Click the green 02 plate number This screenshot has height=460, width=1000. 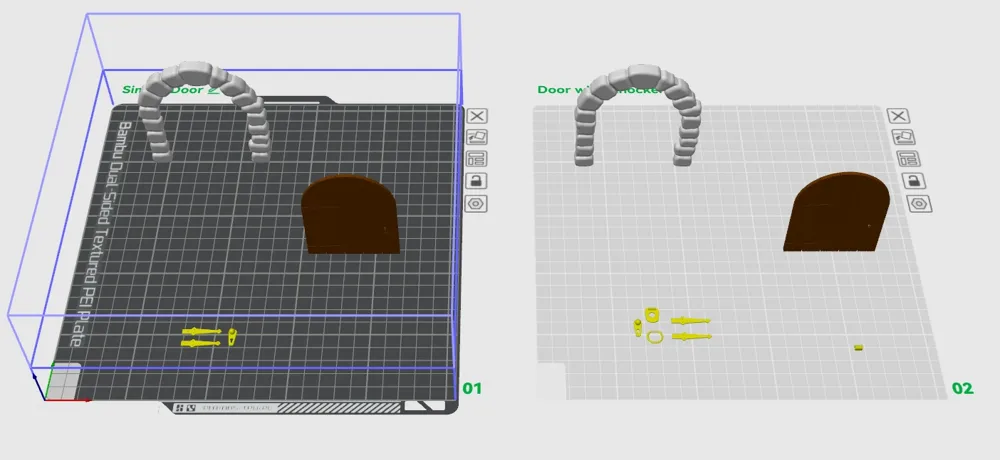(x=962, y=388)
